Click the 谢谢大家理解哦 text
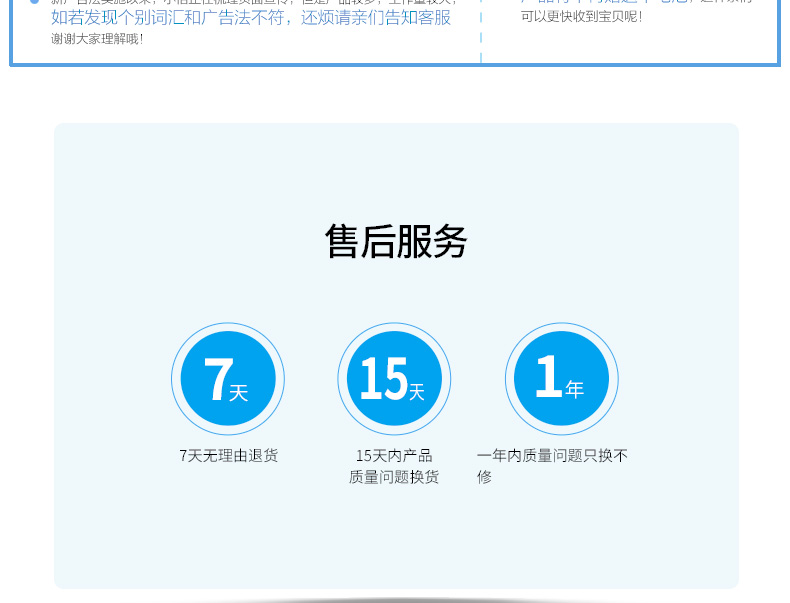This screenshot has height=603, width=790. point(98,39)
